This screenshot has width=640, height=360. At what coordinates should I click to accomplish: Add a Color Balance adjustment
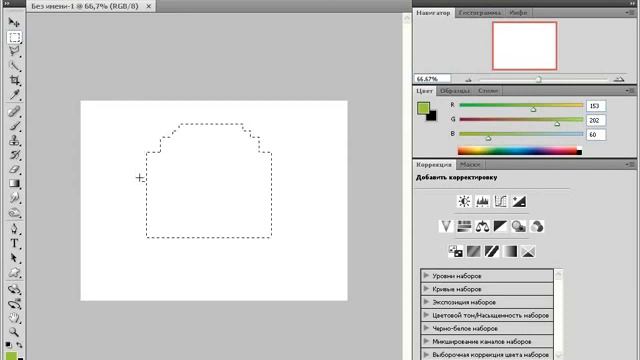(x=482, y=226)
